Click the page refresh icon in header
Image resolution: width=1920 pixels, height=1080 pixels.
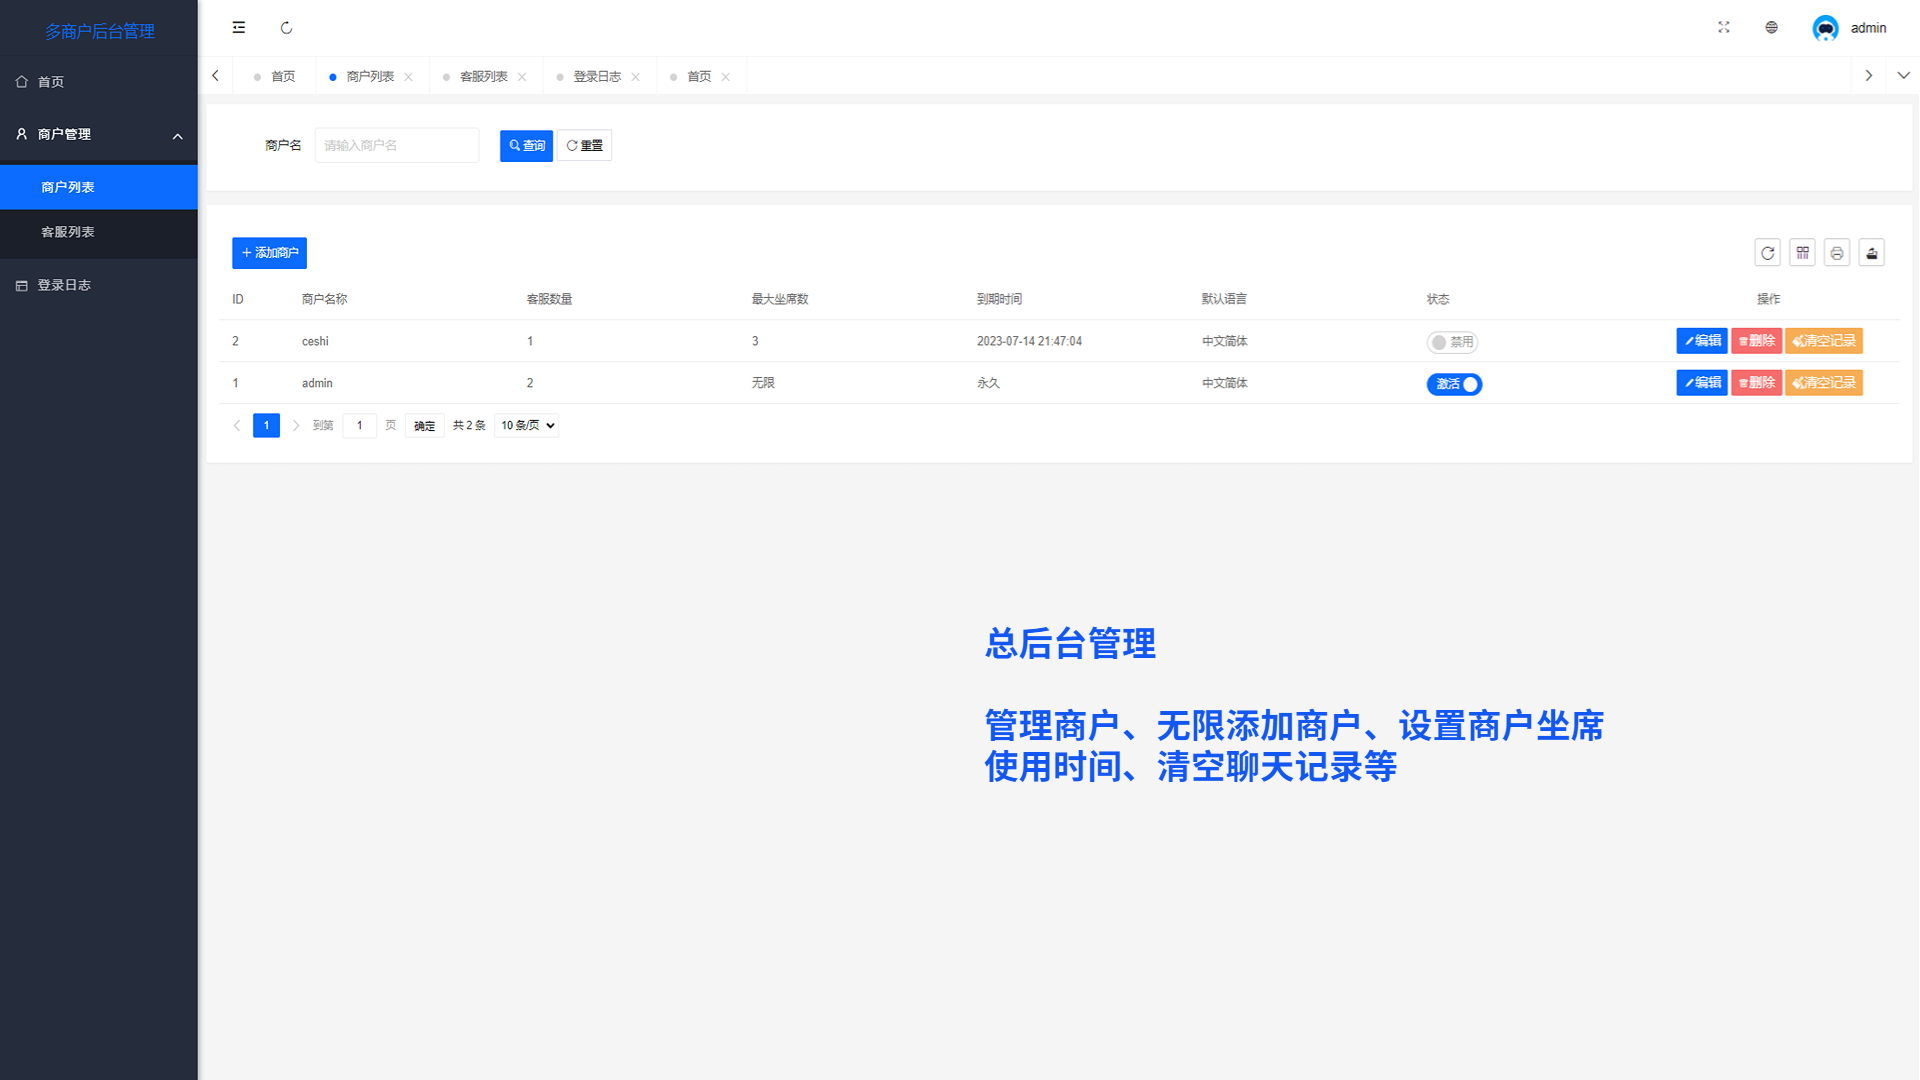(286, 28)
